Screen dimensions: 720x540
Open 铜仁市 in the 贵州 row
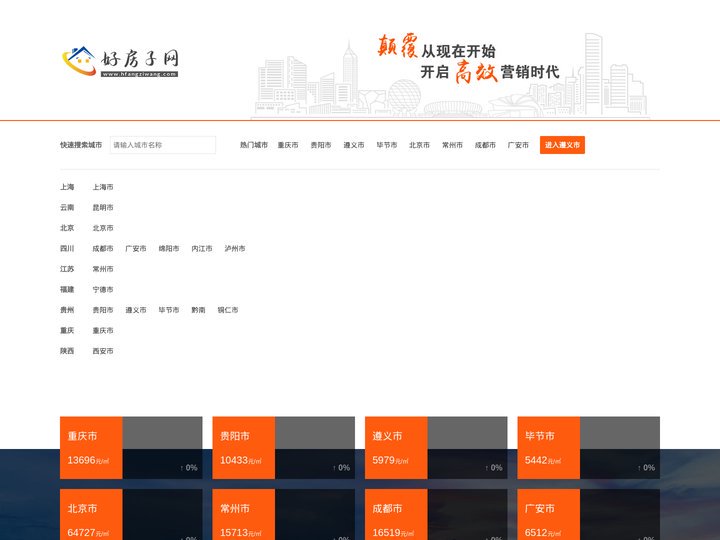click(228, 310)
